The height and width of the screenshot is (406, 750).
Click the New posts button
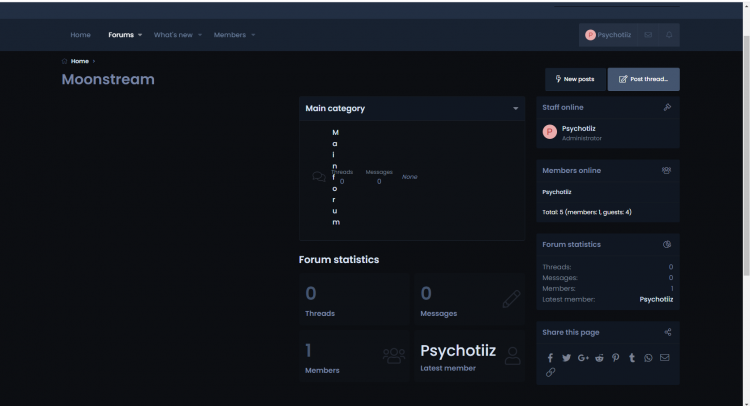click(x=575, y=79)
